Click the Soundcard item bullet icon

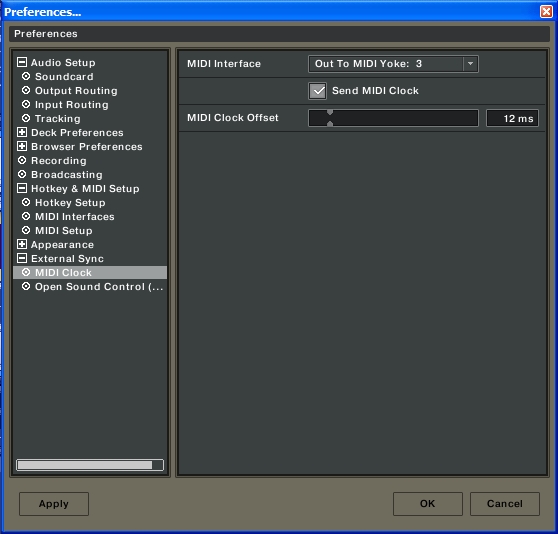pos(26,76)
